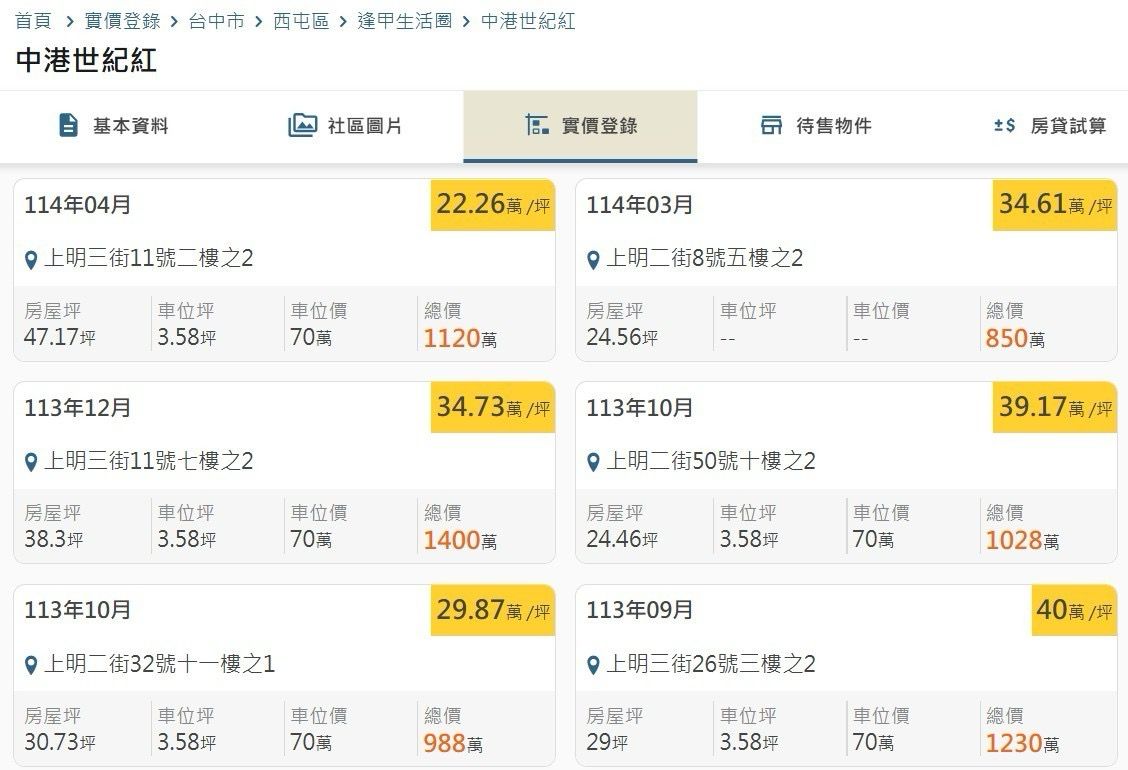Select the 22.26萬/坪 price badge
This screenshot has height=770, width=1128.
pos(492,205)
